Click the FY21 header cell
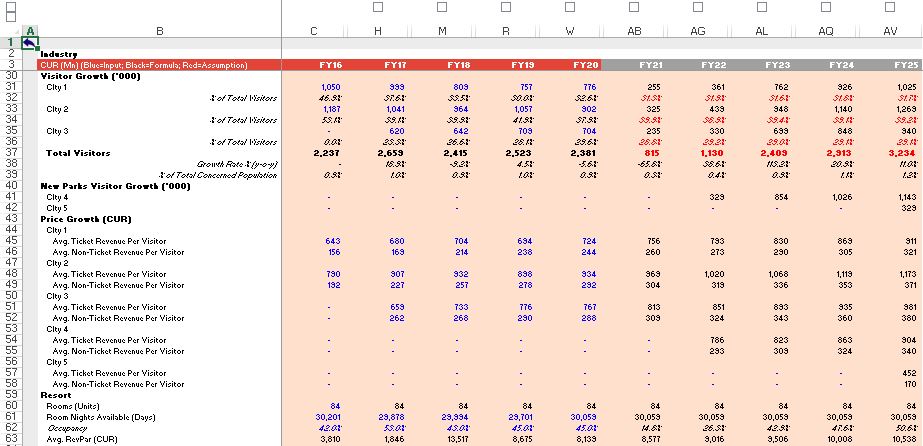 pos(634,65)
